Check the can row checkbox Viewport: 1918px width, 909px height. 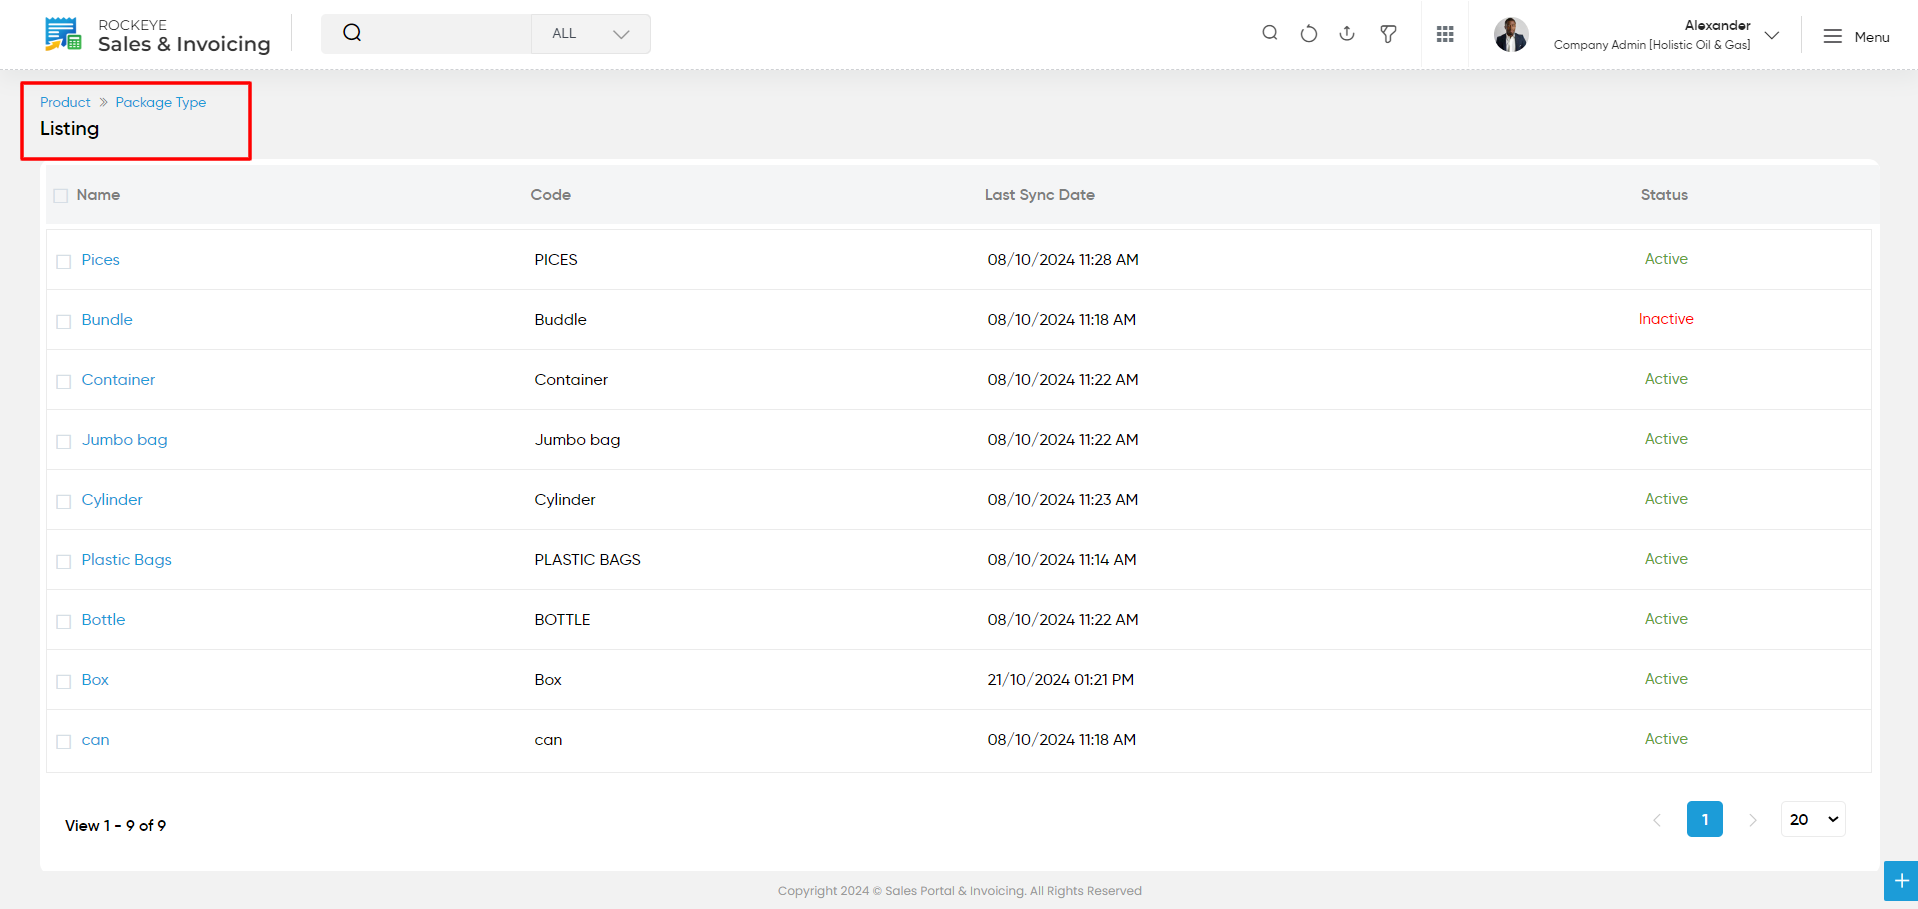pyautogui.click(x=64, y=741)
